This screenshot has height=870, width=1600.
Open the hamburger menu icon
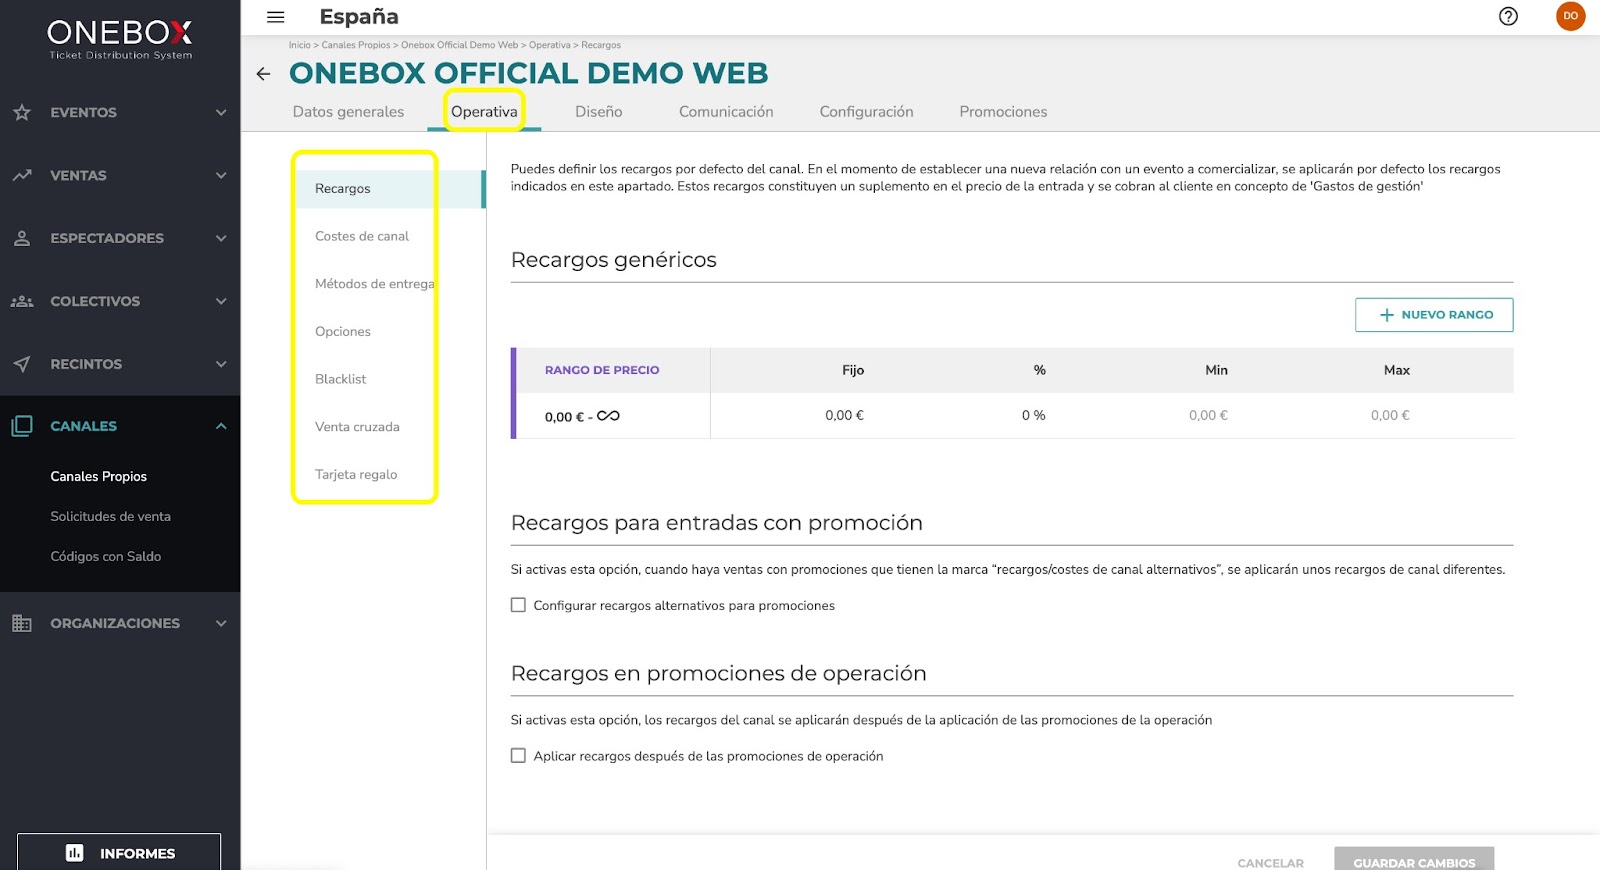click(276, 17)
